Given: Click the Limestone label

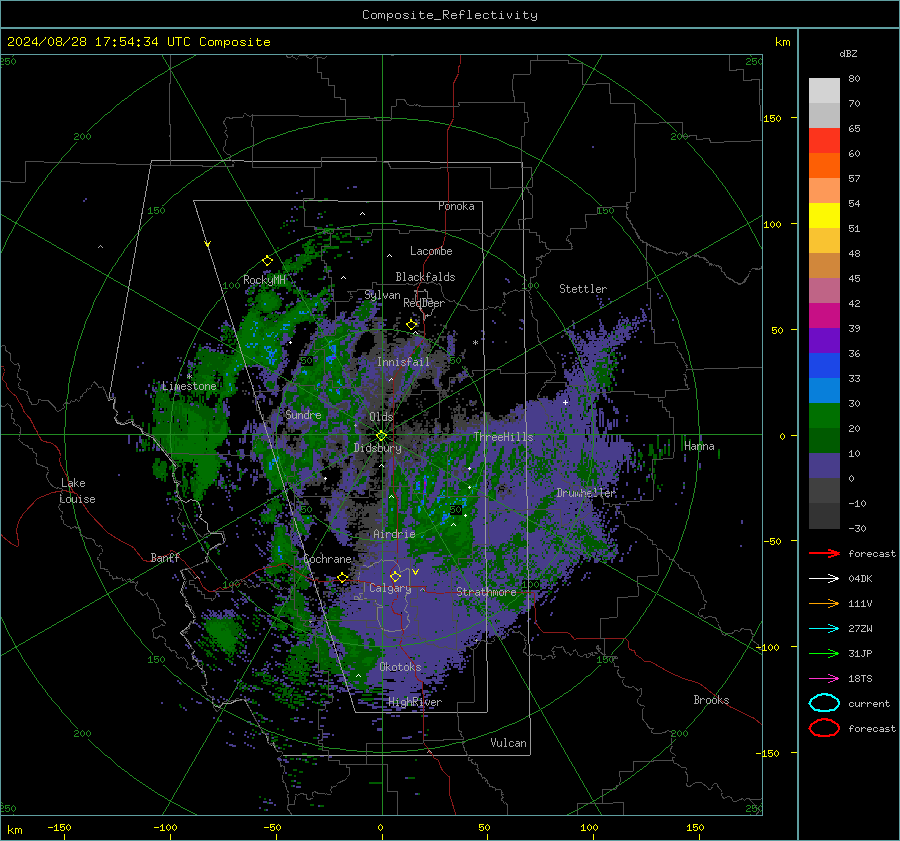Looking at the screenshot, I should pos(189,386).
